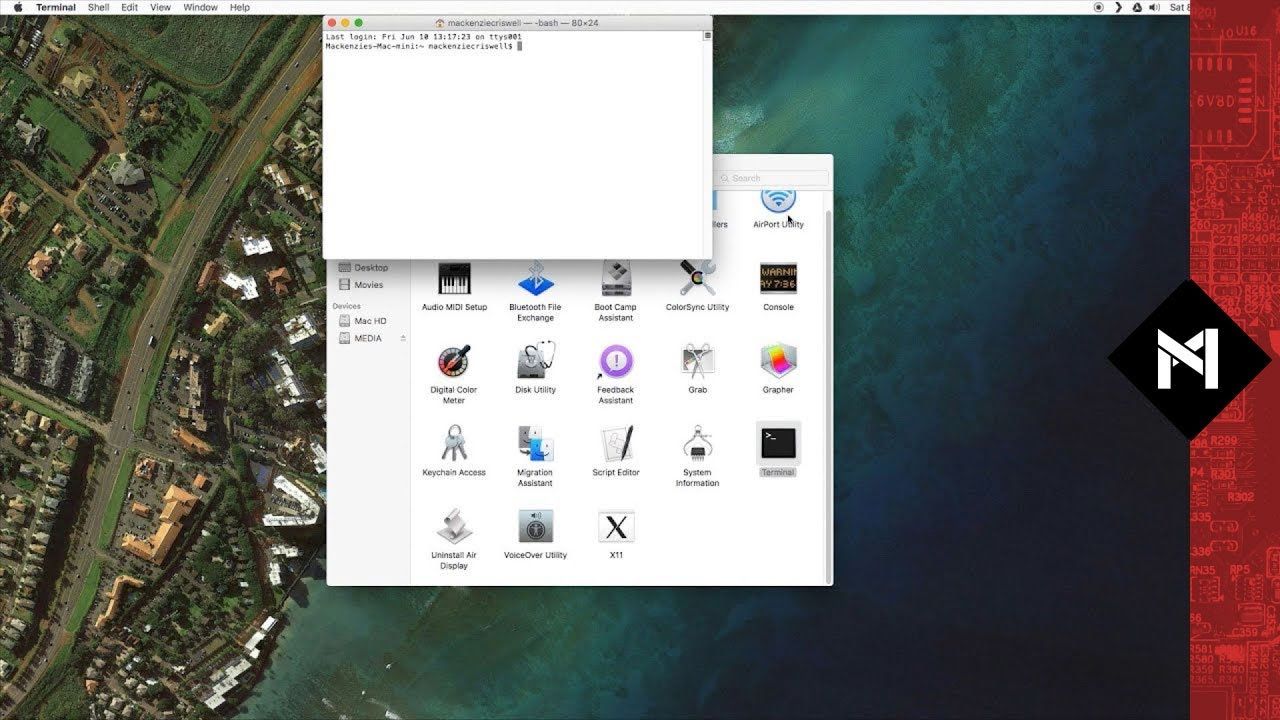This screenshot has height=720, width=1280.
Task: Open ColorSync Utility
Action: pyautogui.click(x=697, y=280)
